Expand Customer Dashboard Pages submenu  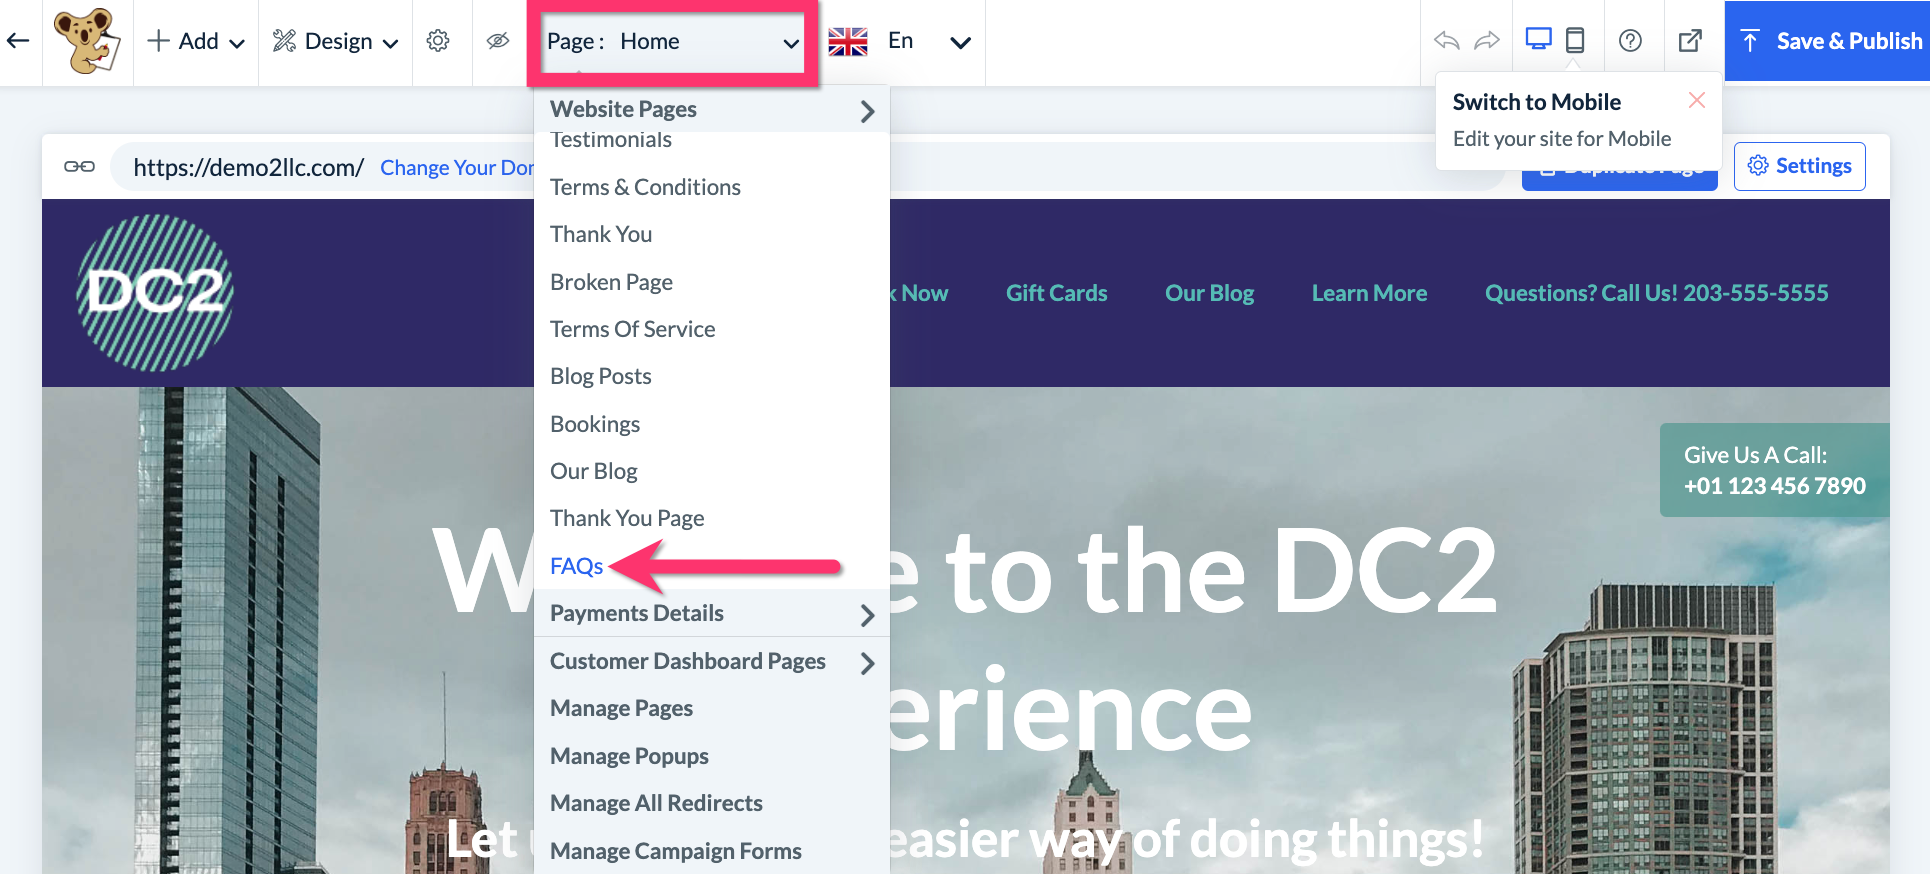pyautogui.click(x=712, y=661)
